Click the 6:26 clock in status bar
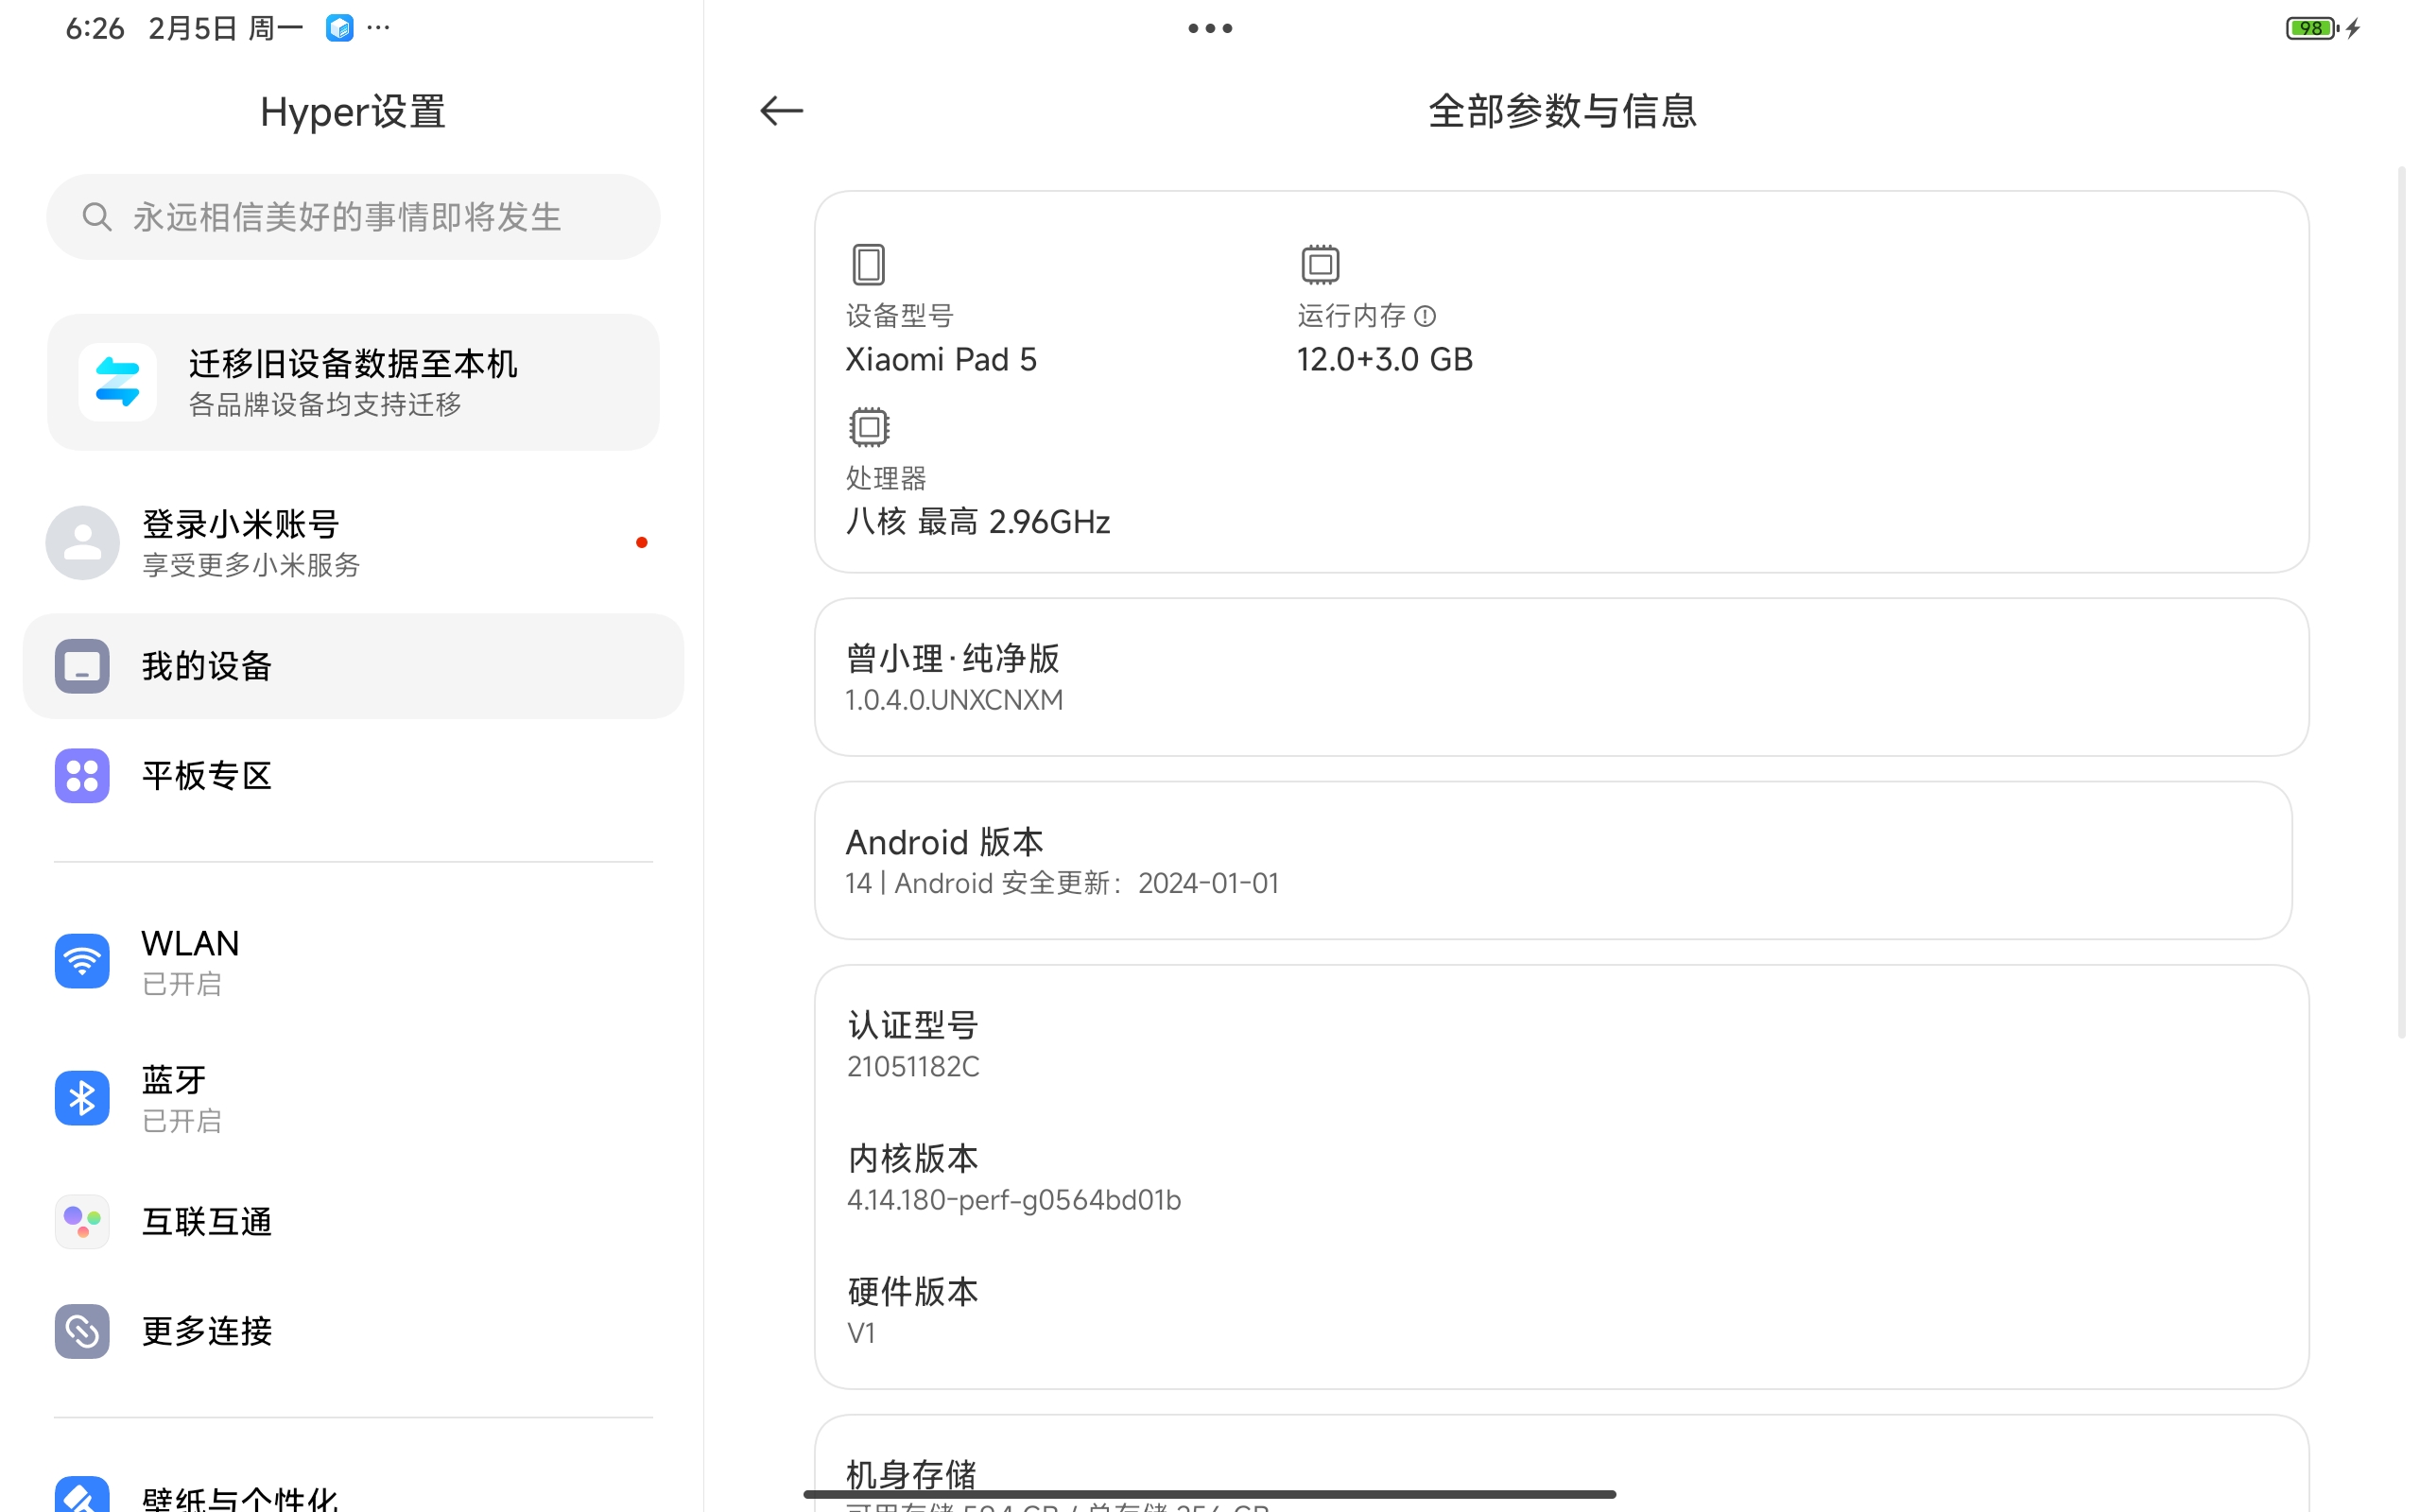The image size is (2420, 1512). [95, 28]
